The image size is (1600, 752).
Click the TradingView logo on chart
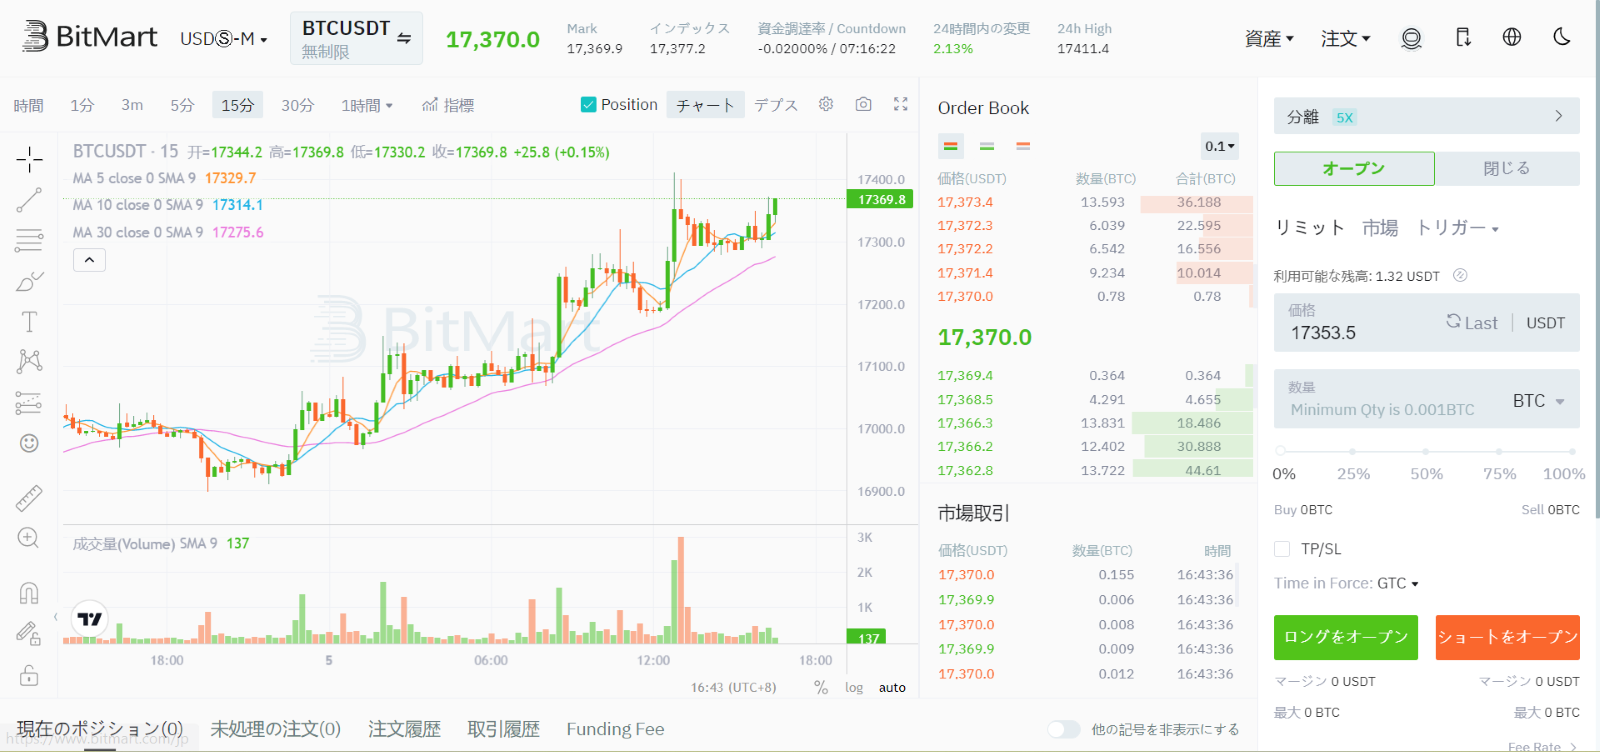tap(90, 619)
